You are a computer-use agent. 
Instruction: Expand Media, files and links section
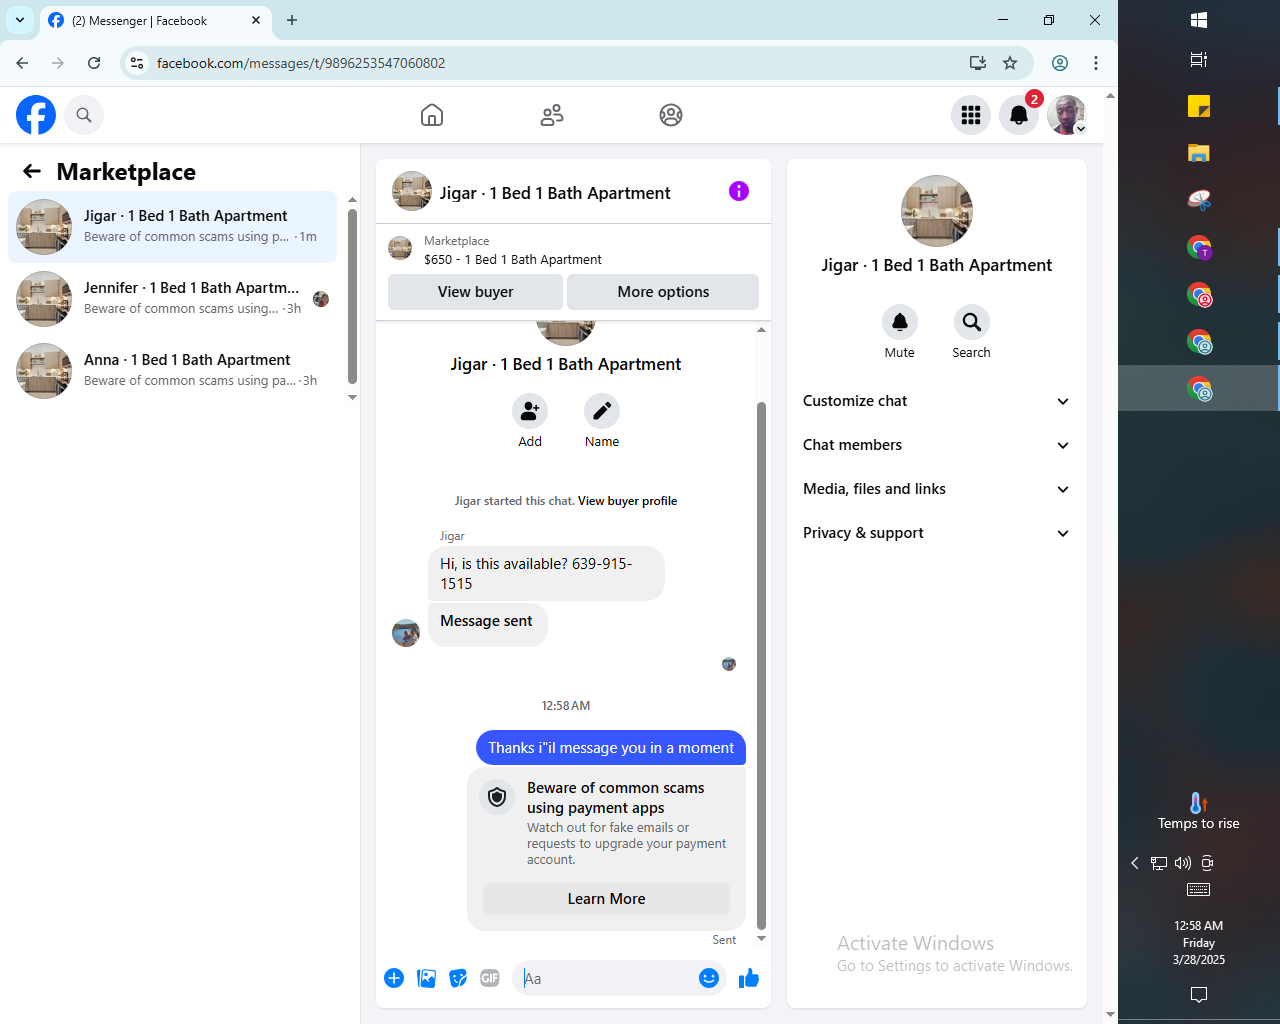pos(936,489)
